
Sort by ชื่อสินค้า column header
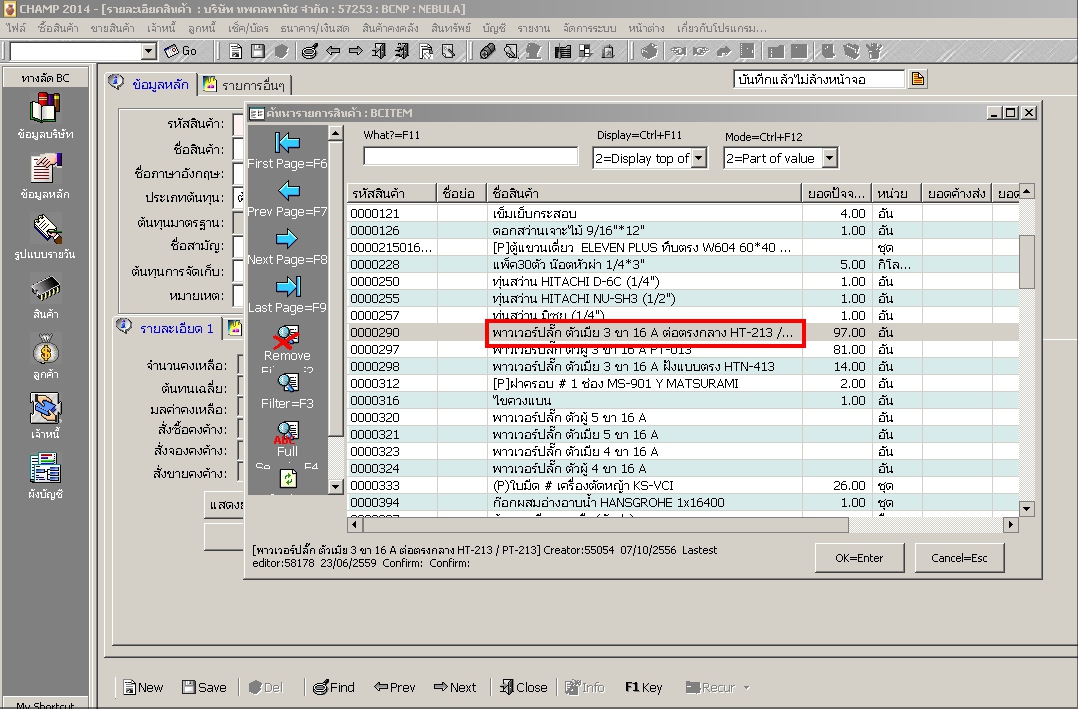(x=644, y=193)
